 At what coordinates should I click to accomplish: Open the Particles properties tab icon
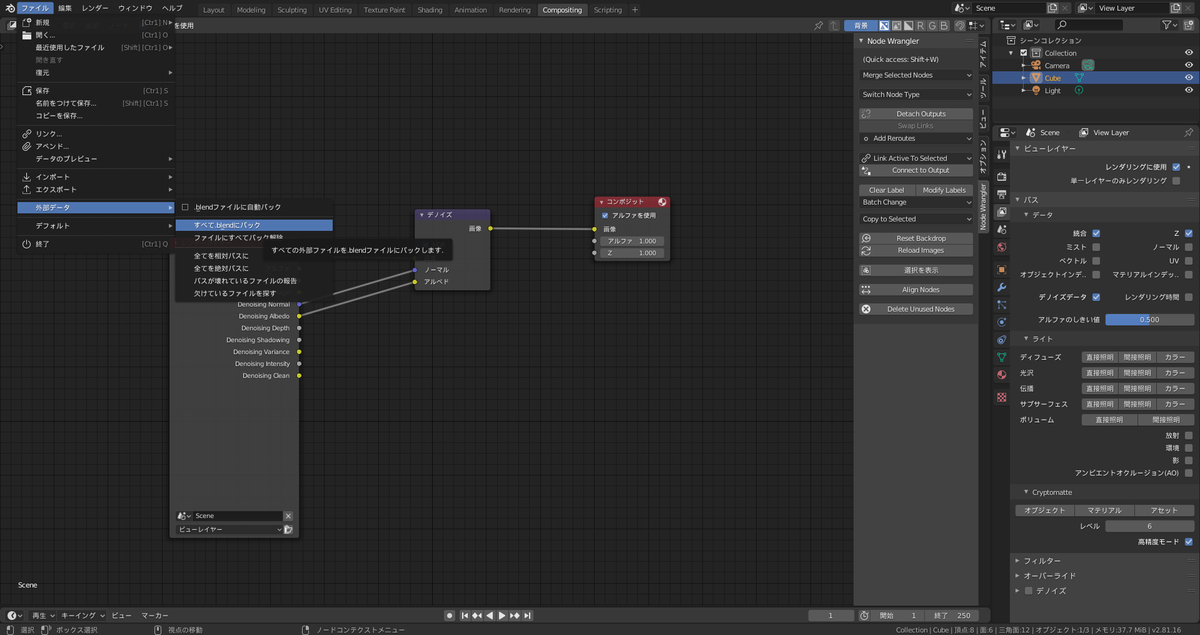coord(1001,304)
